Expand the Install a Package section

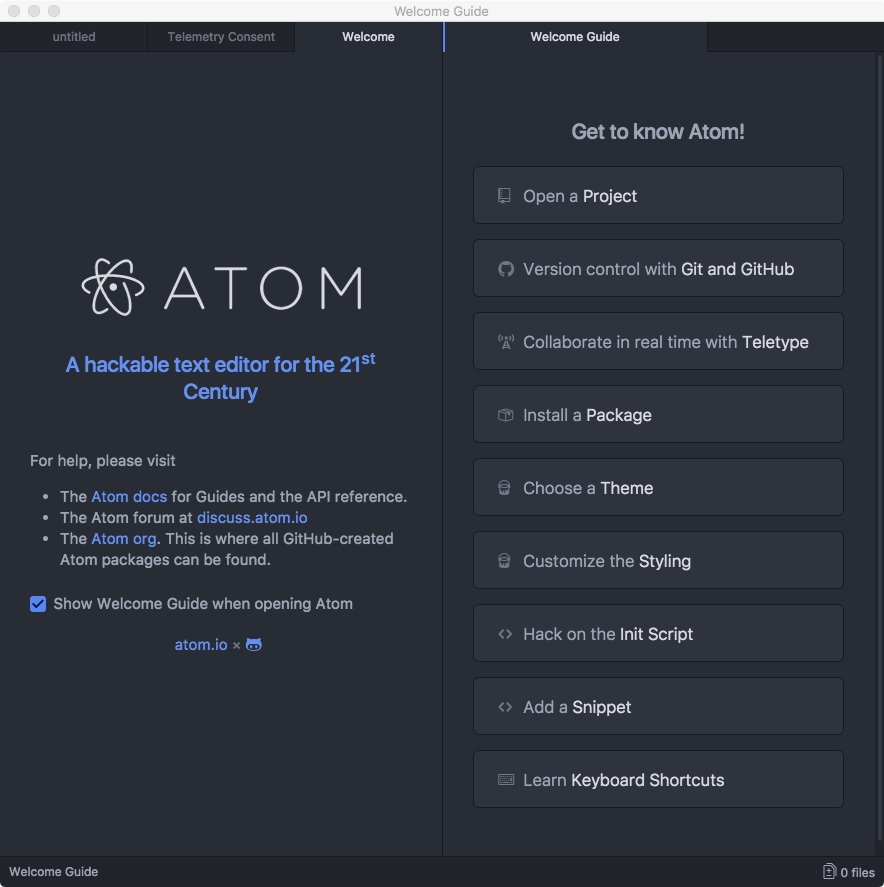point(658,414)
